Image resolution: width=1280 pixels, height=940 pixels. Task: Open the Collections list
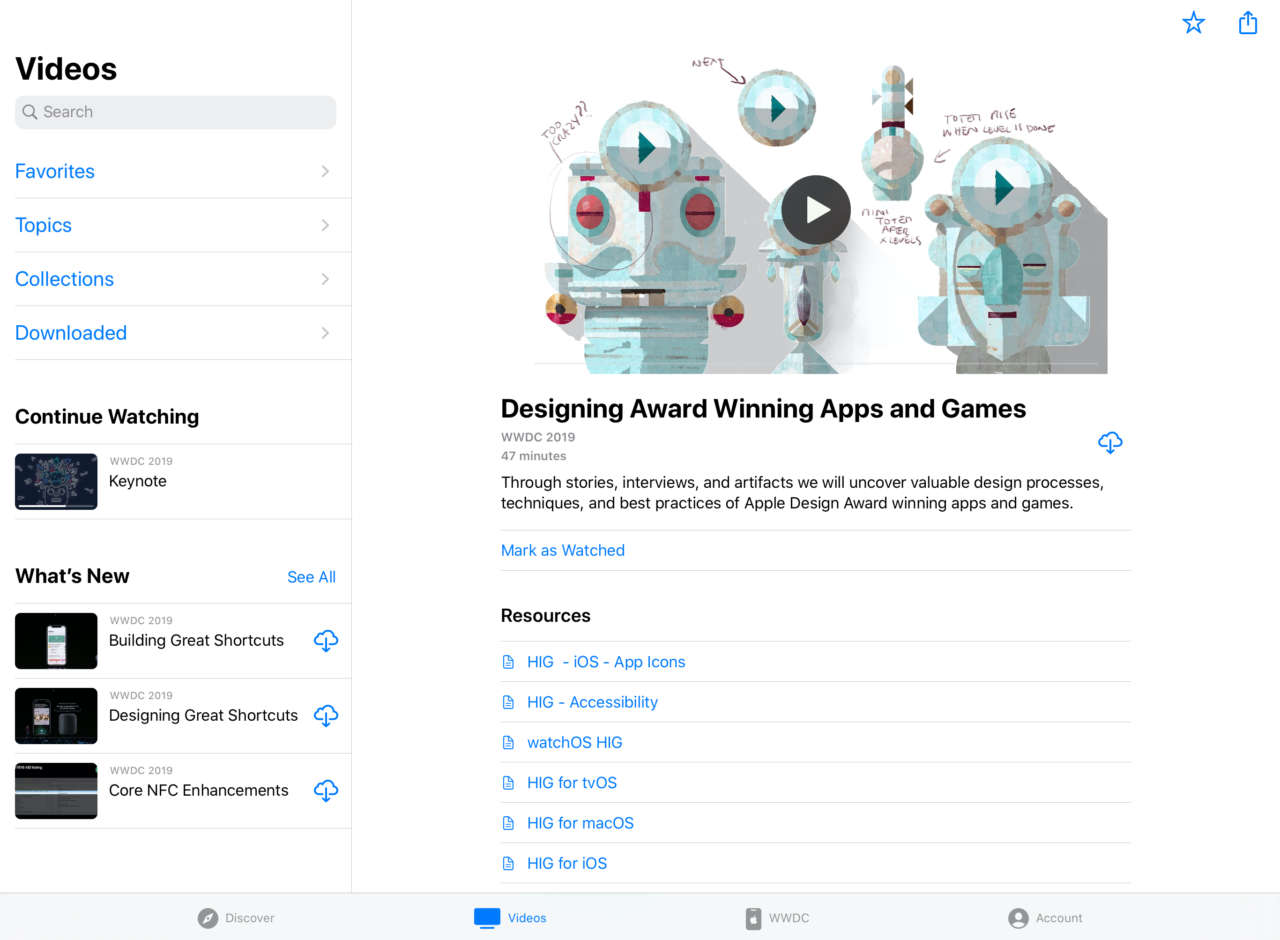point(183,279)
